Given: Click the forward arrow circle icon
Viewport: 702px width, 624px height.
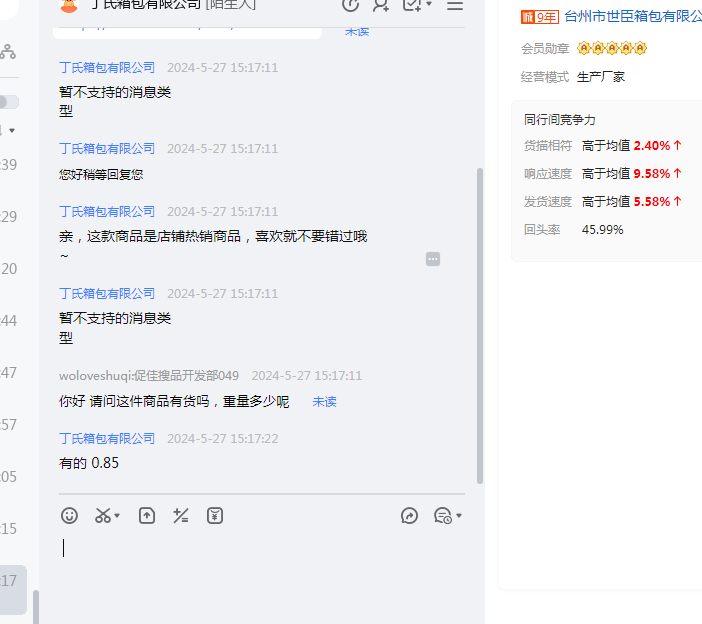Looking at the screenshot, I should pyautogui.click(x=409, y=516).
